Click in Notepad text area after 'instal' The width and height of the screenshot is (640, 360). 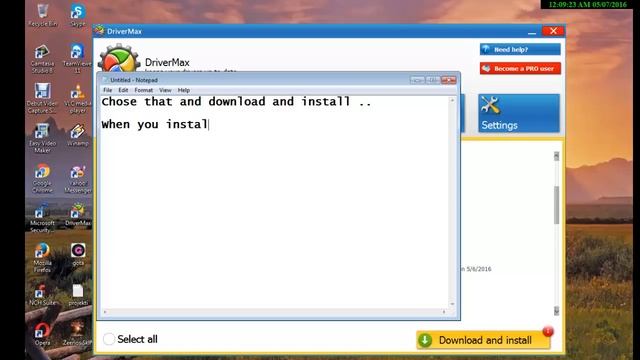pos(209,124)
